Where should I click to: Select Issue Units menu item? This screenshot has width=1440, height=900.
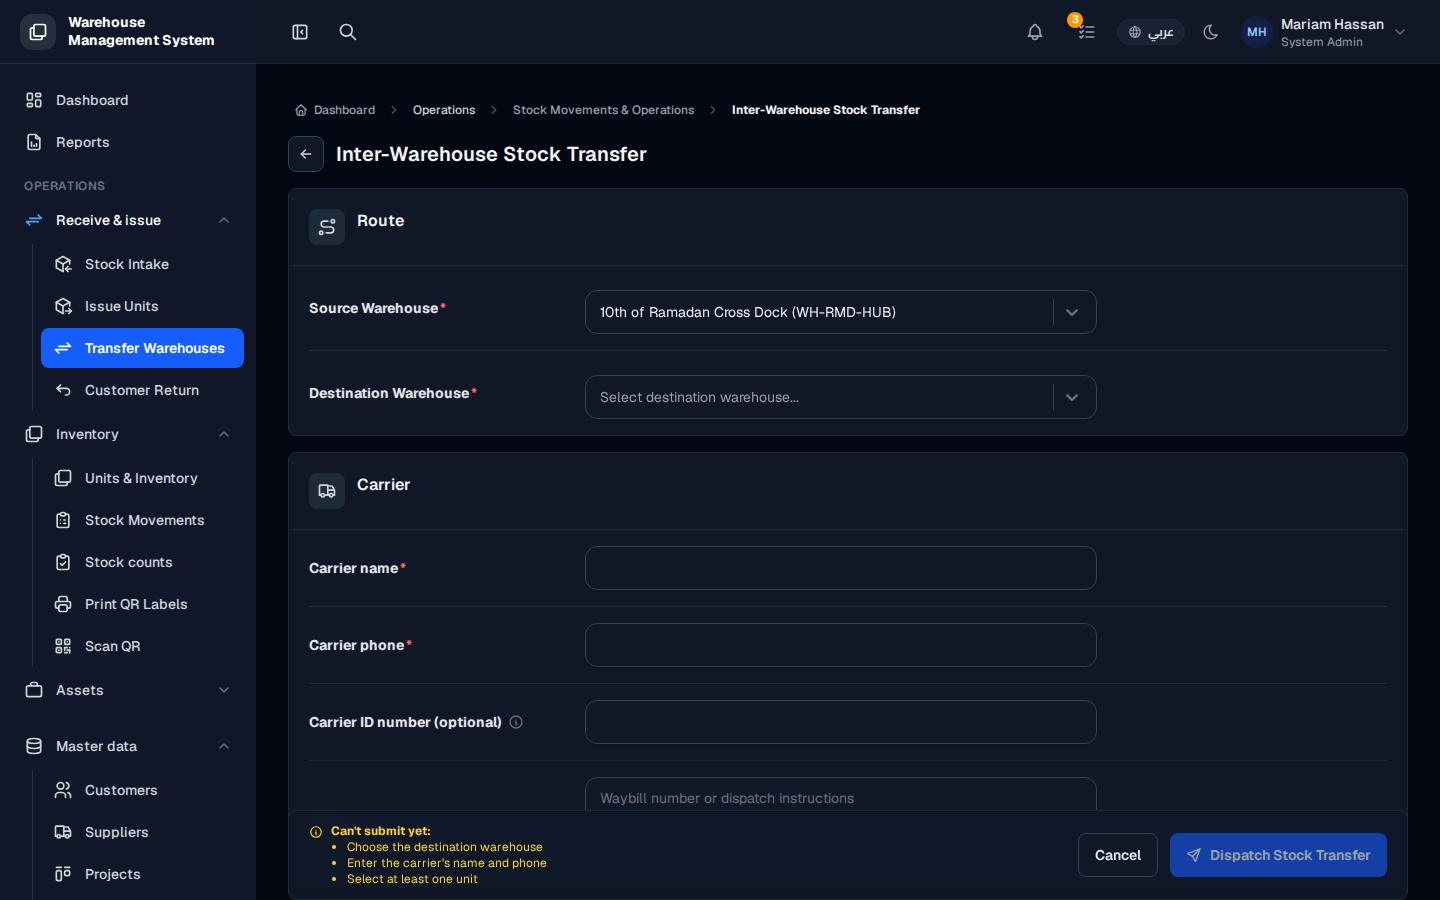coord(142,306)
